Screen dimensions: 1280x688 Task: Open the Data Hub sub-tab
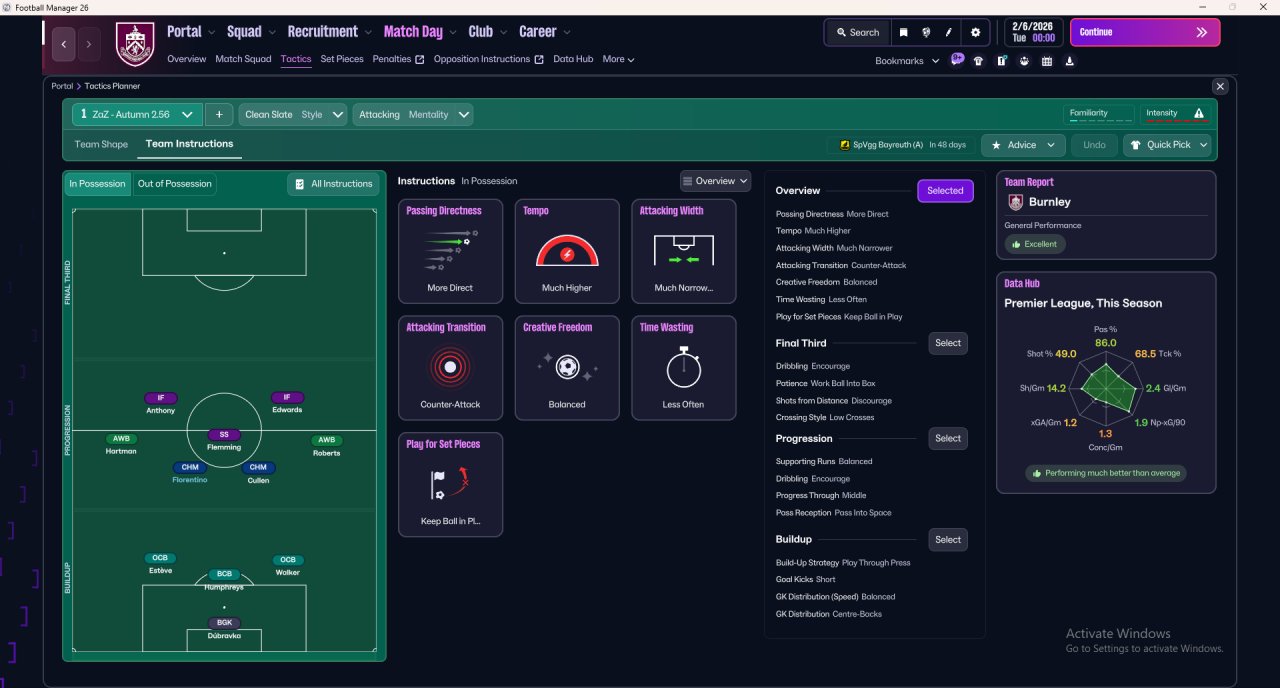574,59
